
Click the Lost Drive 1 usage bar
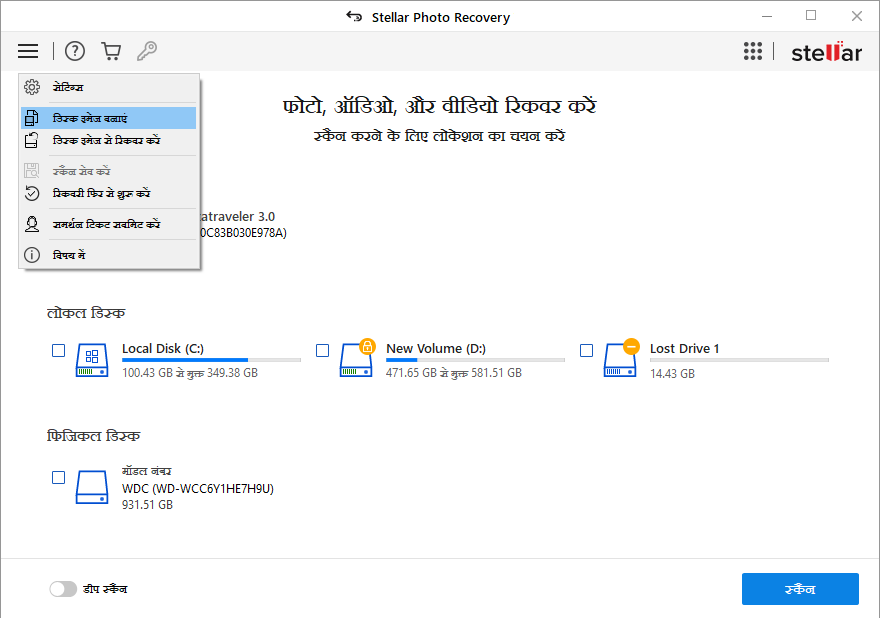(x=739, y=360)
